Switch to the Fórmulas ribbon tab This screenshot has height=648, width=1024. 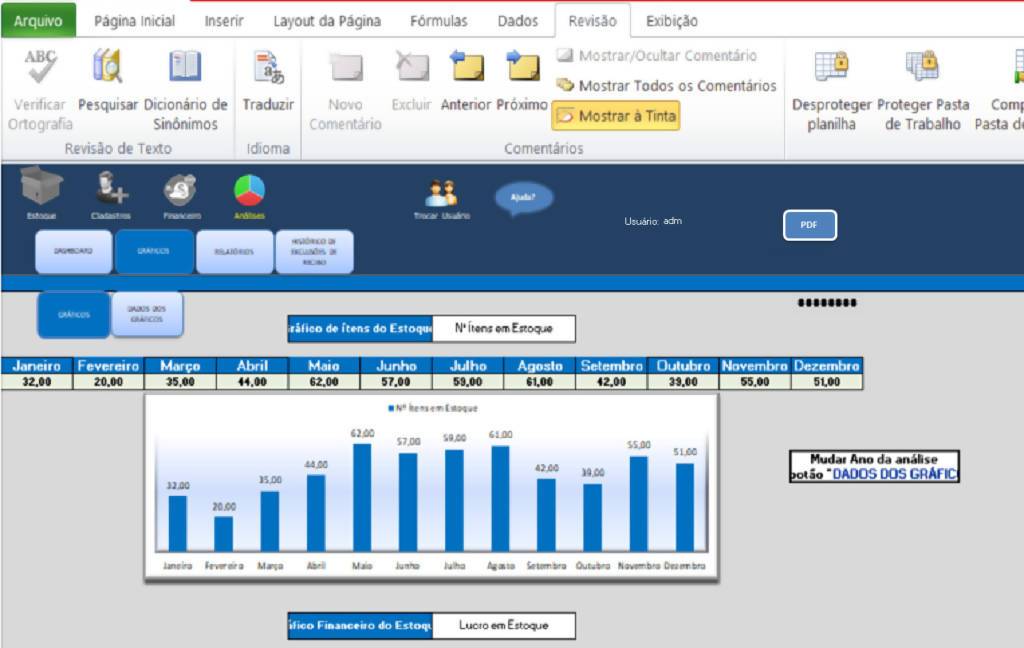coord(441,21)
